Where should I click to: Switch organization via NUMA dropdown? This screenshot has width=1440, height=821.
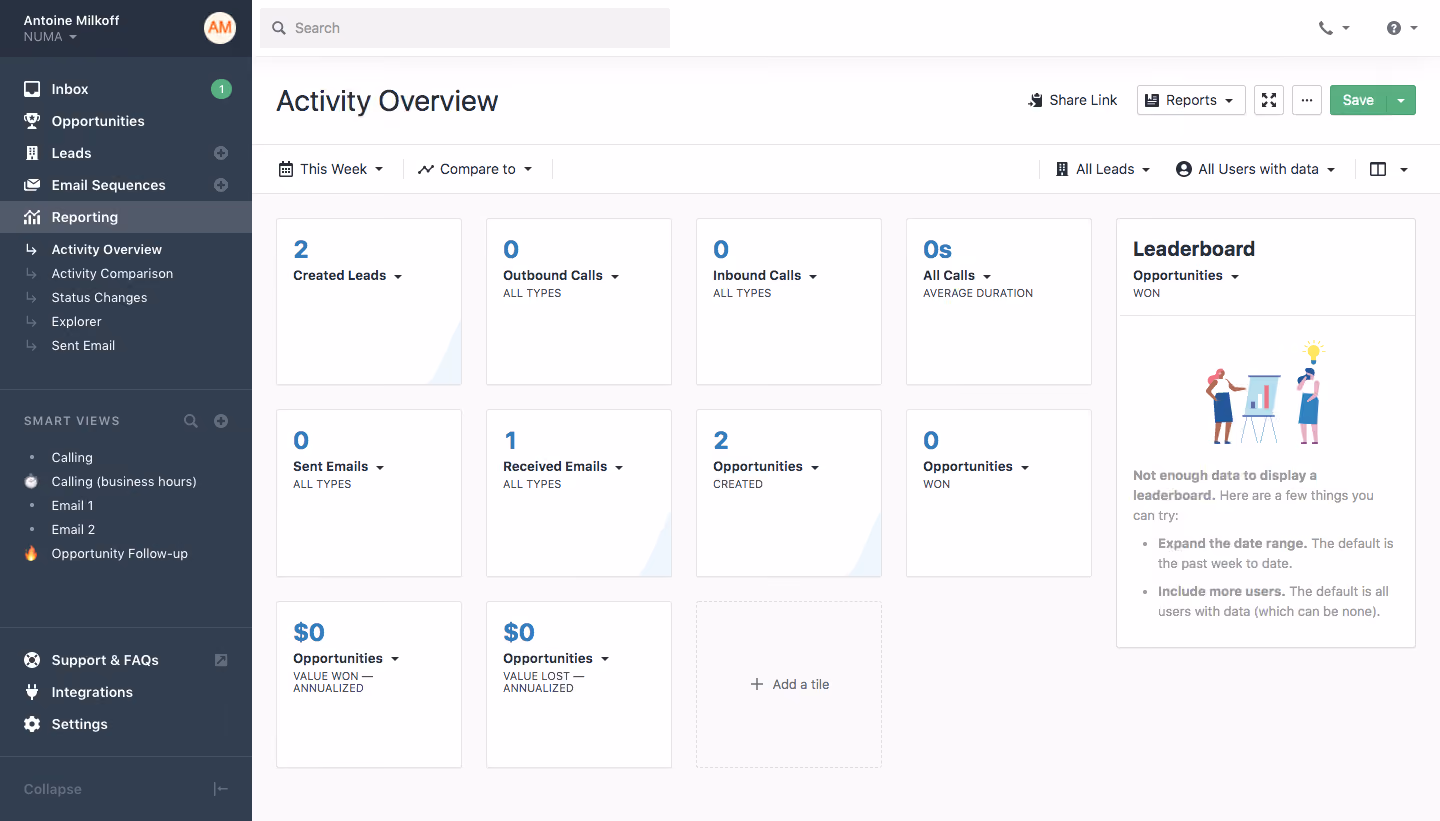point(51,37)
